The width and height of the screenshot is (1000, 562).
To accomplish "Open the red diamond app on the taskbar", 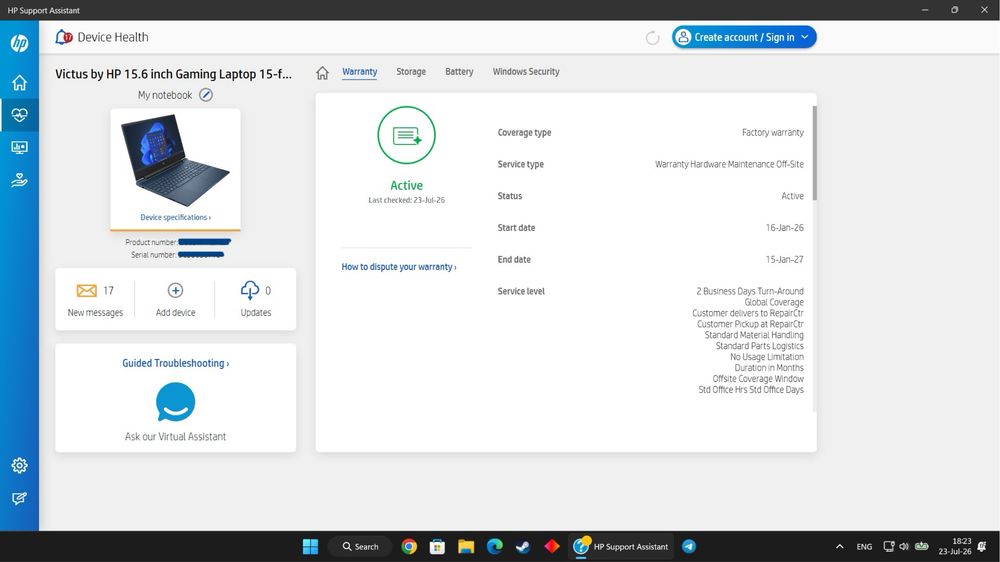I will pyautogui.click(x=552, y=547).
